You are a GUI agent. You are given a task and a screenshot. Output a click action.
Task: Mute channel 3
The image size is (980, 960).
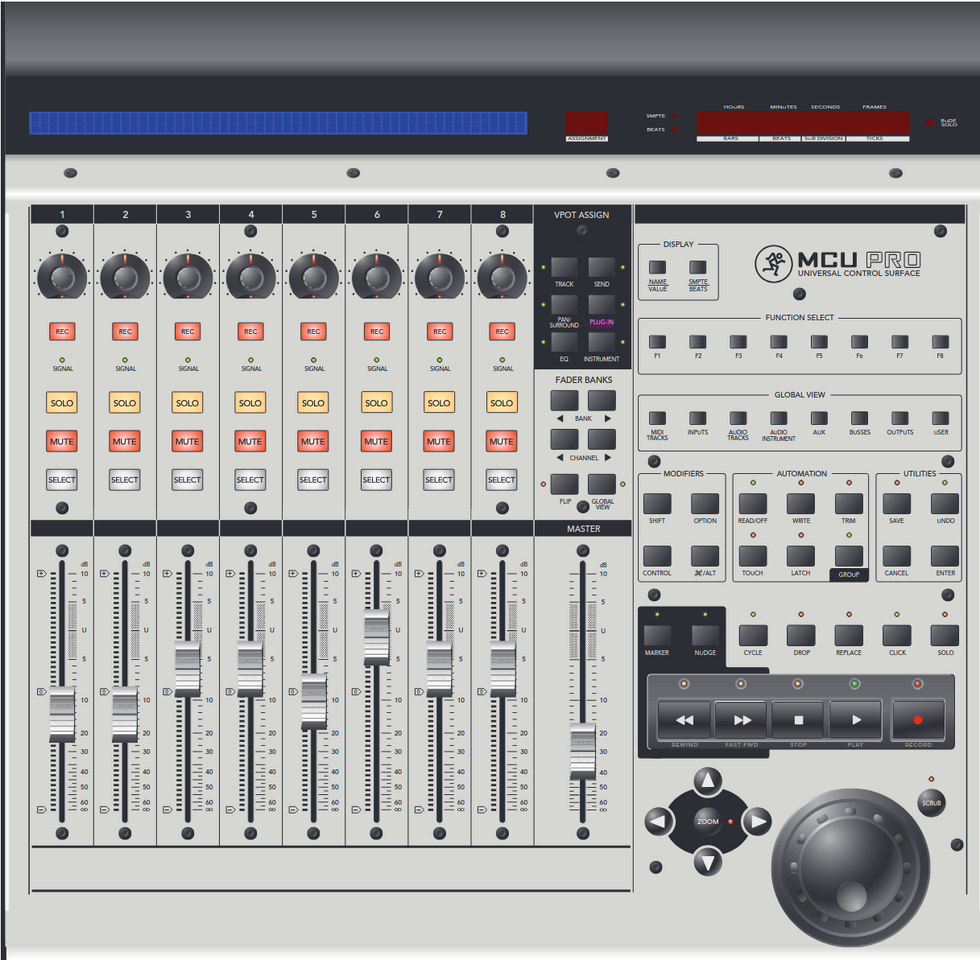point(188,441)
